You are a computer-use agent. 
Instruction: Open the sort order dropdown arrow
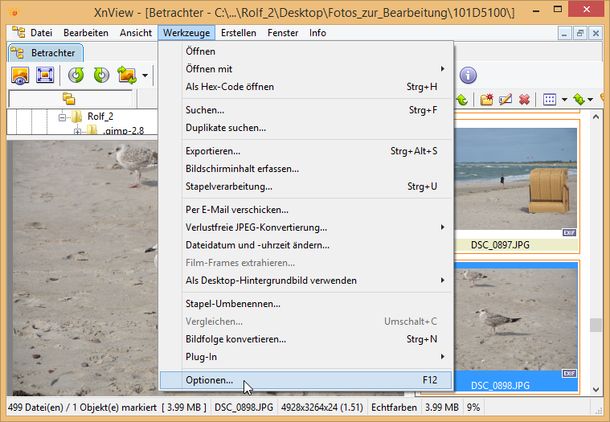click(593, 100)
